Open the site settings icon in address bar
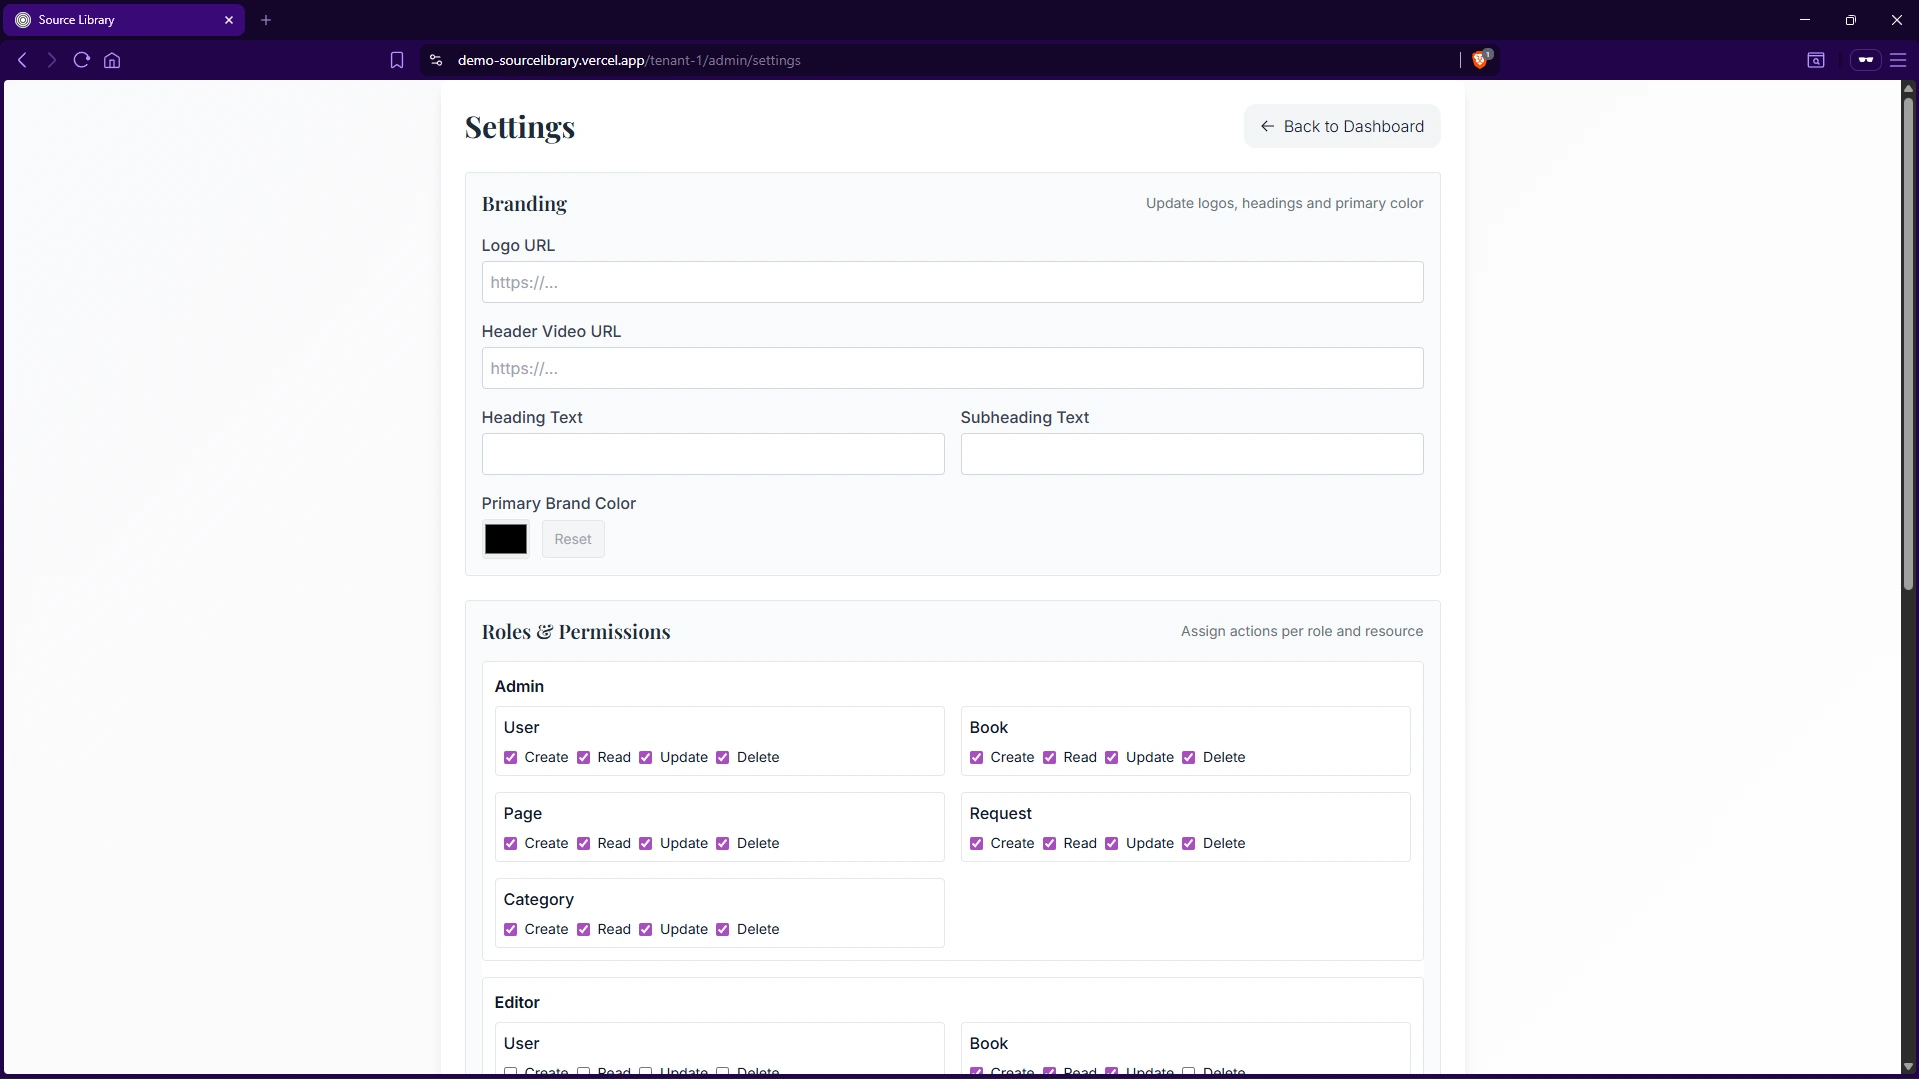Image resolution: width=1919 pixels, height=1079 pixels. pyautogui.click(x=436, y=60)
